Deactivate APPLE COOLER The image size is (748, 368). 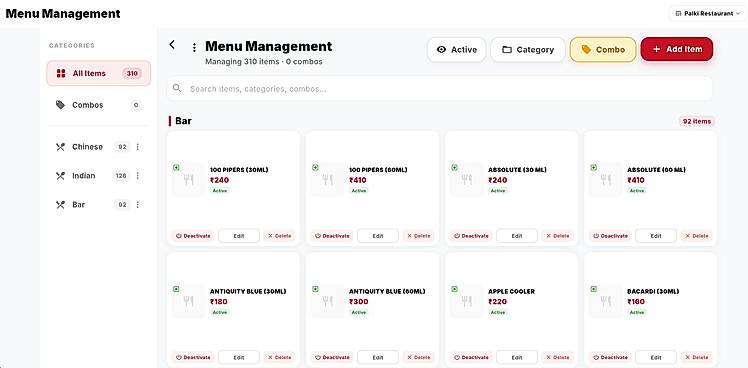pos(471,357)
